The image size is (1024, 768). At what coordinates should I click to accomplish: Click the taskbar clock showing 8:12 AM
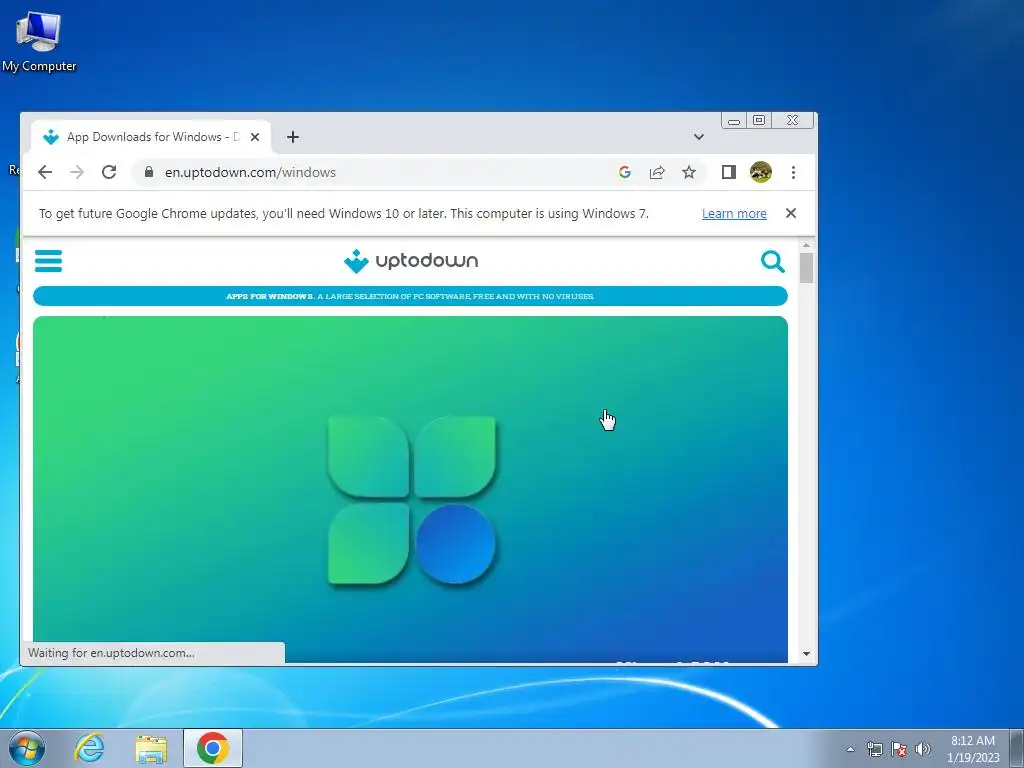click(x=973, y=749)
